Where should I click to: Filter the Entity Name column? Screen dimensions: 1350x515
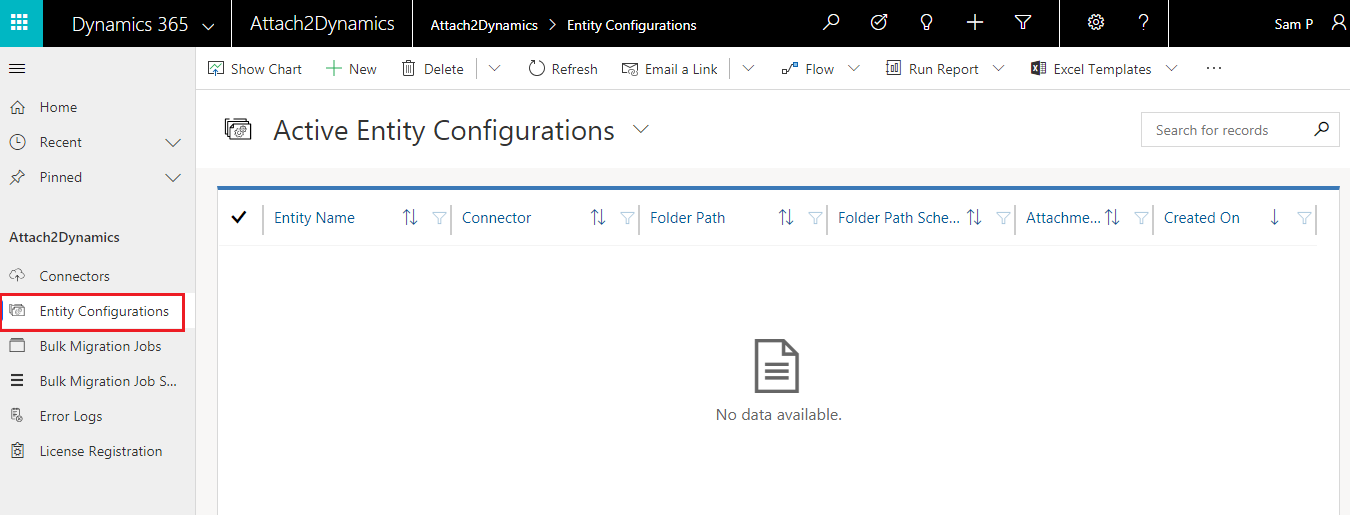click(x=439, y=218)
